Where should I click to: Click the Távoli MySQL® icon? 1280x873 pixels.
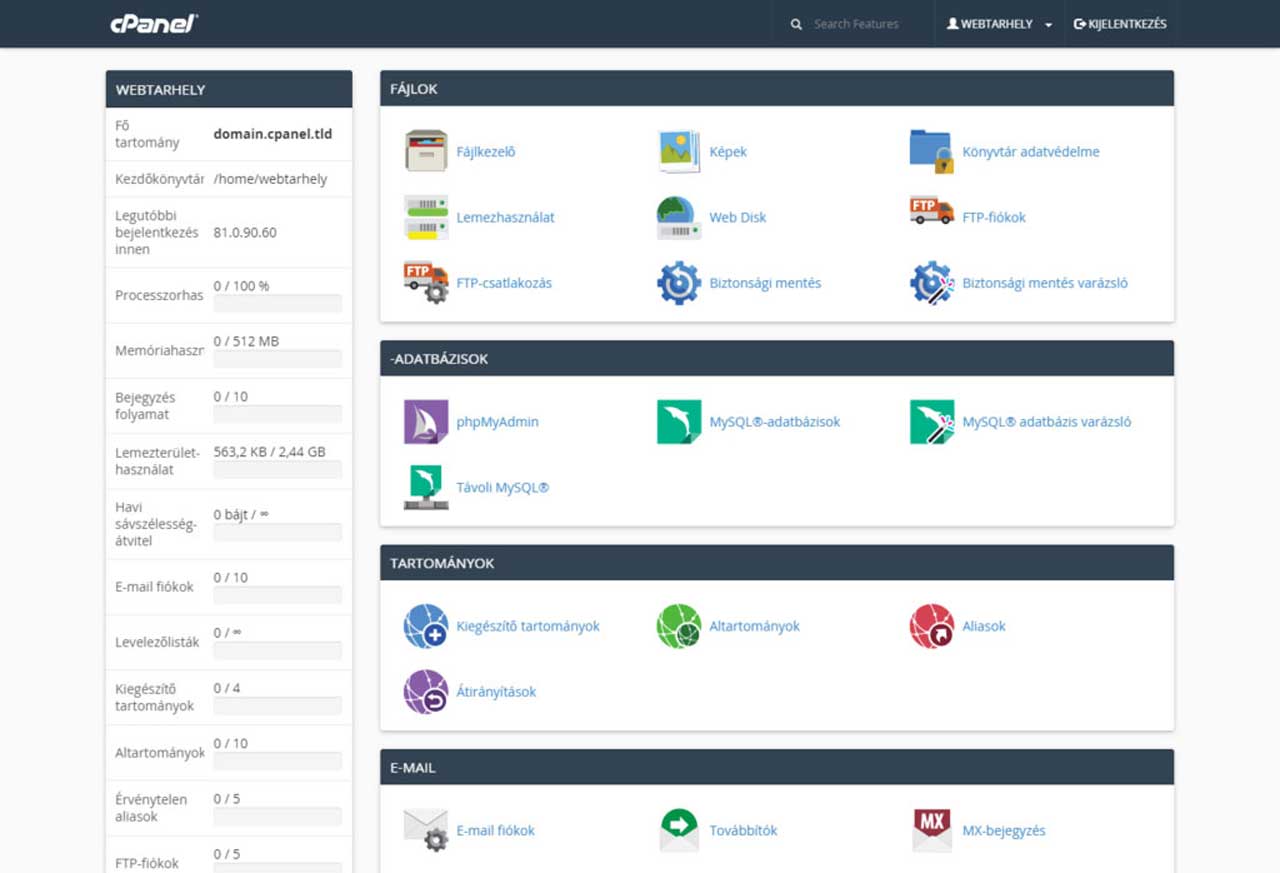pos(426,487)
